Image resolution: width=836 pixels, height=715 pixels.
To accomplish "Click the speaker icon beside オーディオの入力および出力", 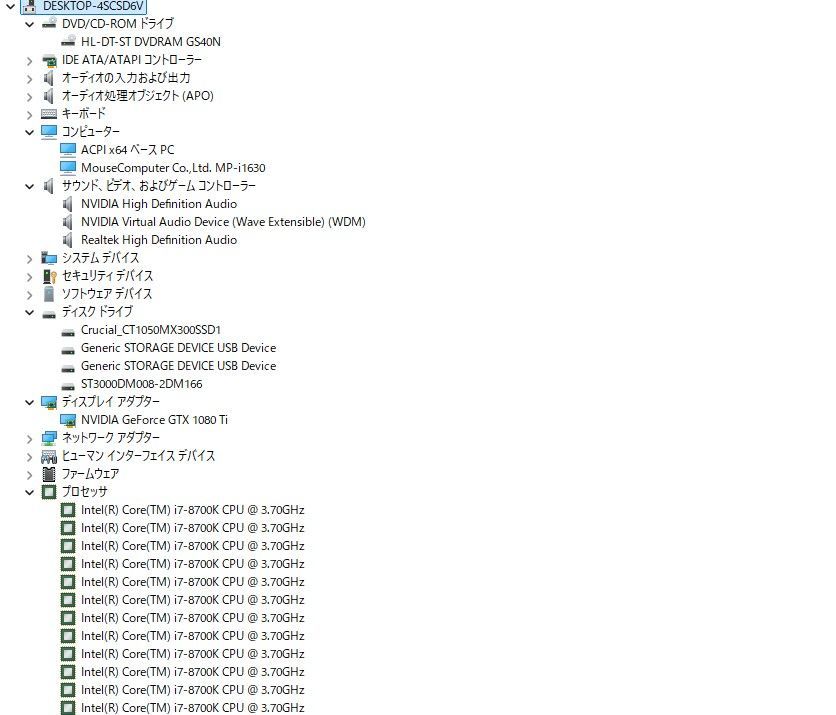I will [x=49, y=78].
